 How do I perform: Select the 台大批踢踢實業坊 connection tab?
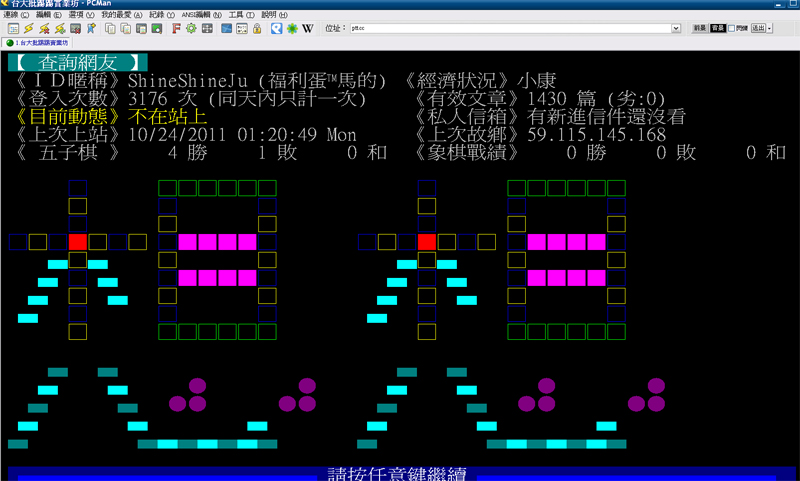37,43
